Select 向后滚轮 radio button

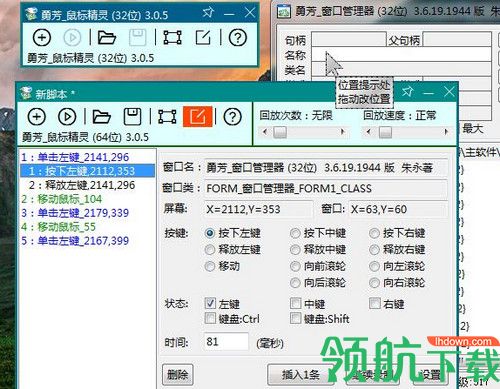tap(295, 283)
